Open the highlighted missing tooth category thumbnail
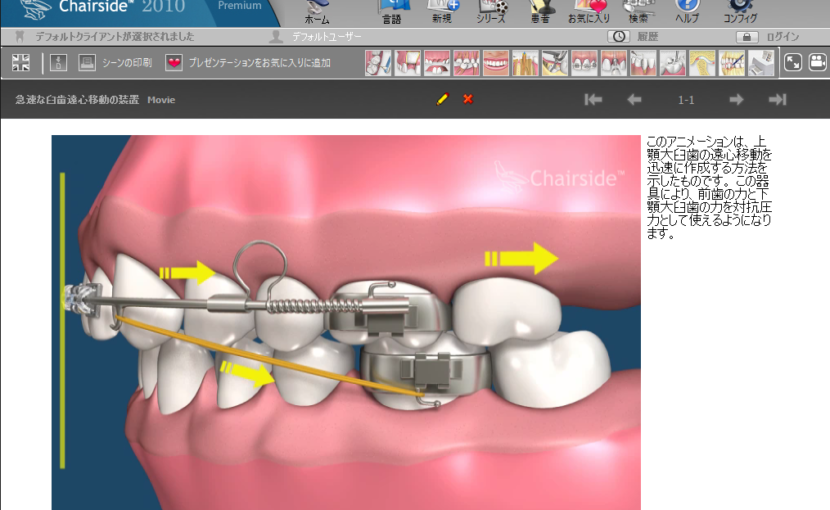This screenshot has width=830, height=510. tap(408, 63)
